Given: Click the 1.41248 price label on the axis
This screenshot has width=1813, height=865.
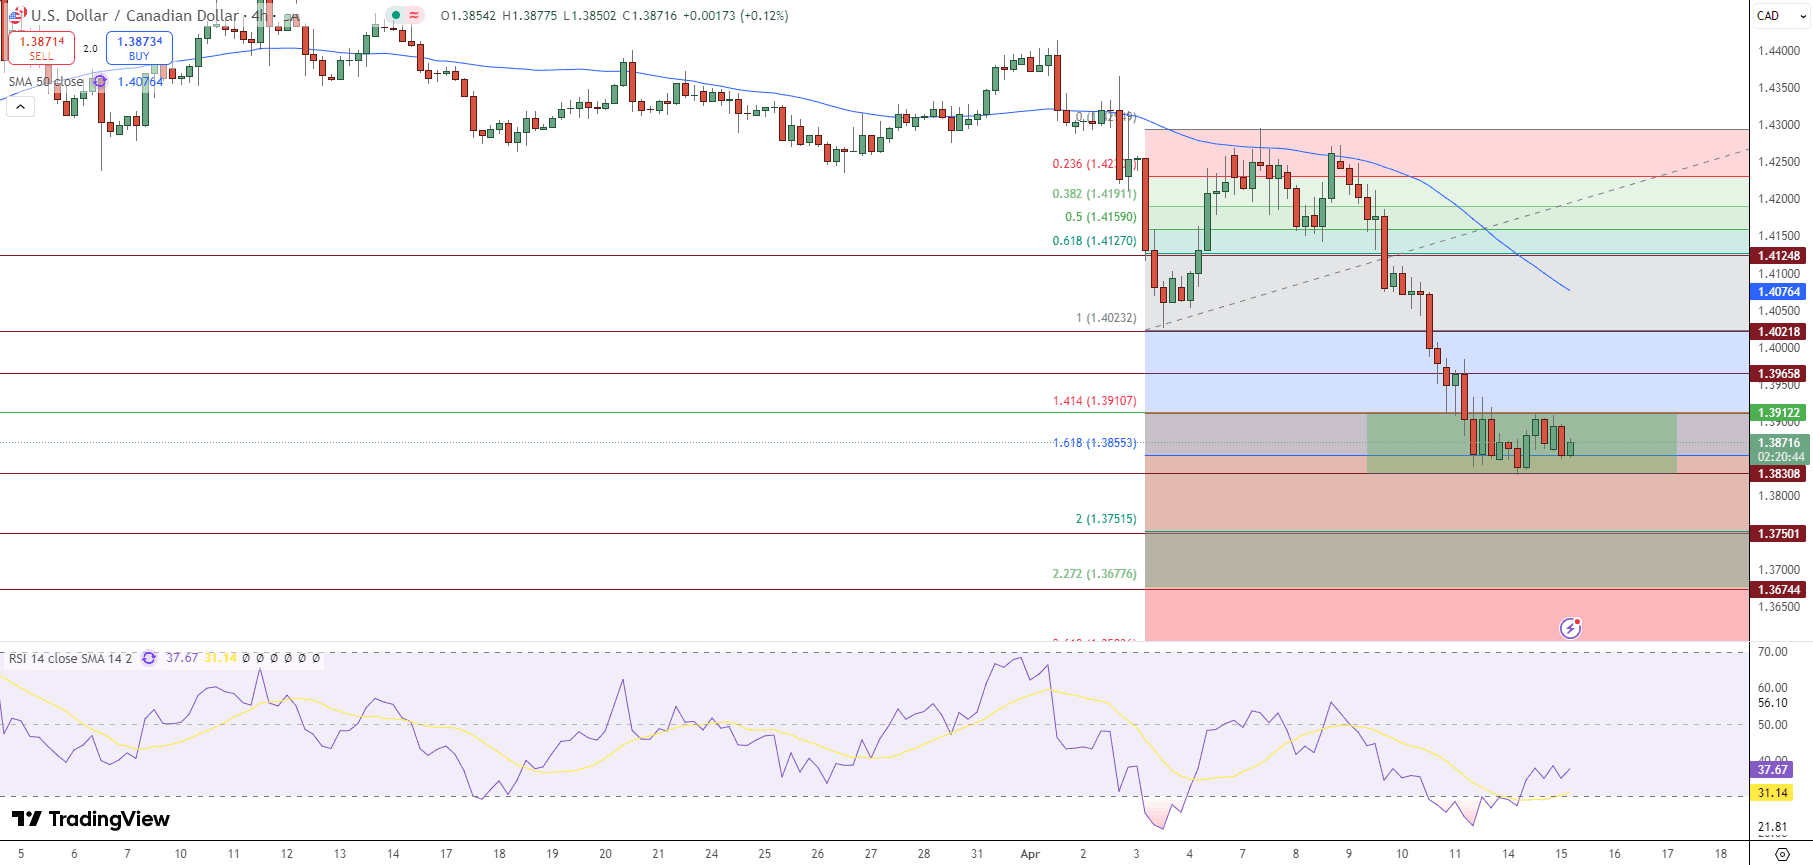Looking at the screenshot, I should 1779,256.
